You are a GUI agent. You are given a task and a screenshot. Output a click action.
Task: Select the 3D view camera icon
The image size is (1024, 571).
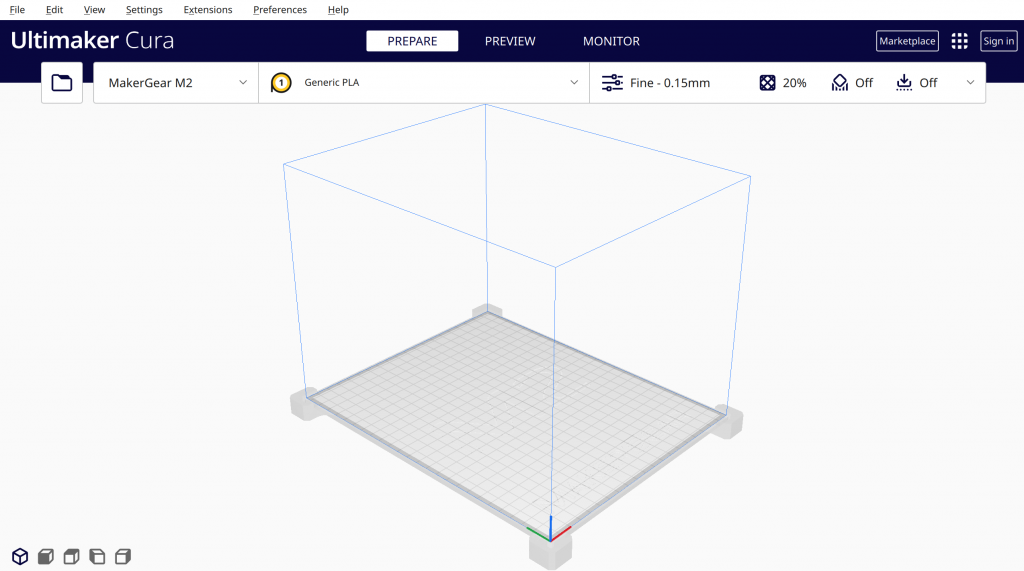[20, 557]
